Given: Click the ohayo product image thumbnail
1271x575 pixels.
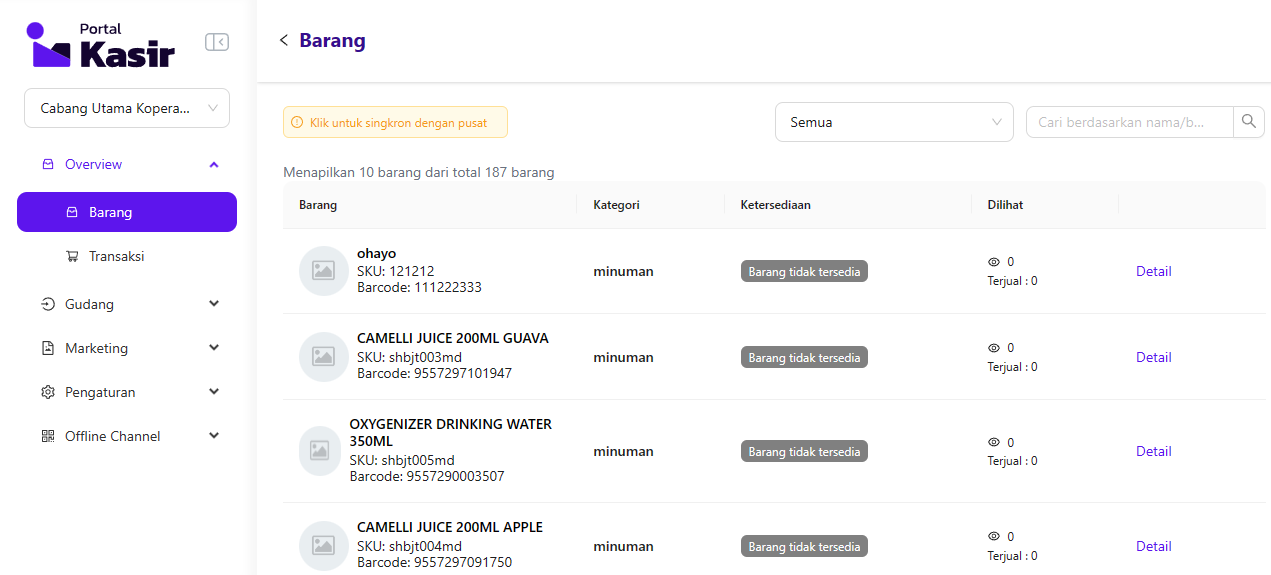Looking at the screenshot, I should pos(323,271).
